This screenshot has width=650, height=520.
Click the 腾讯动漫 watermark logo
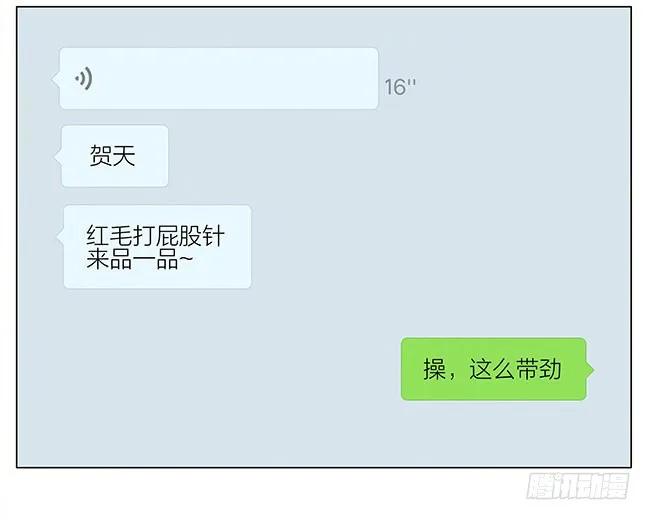(577, 486)
